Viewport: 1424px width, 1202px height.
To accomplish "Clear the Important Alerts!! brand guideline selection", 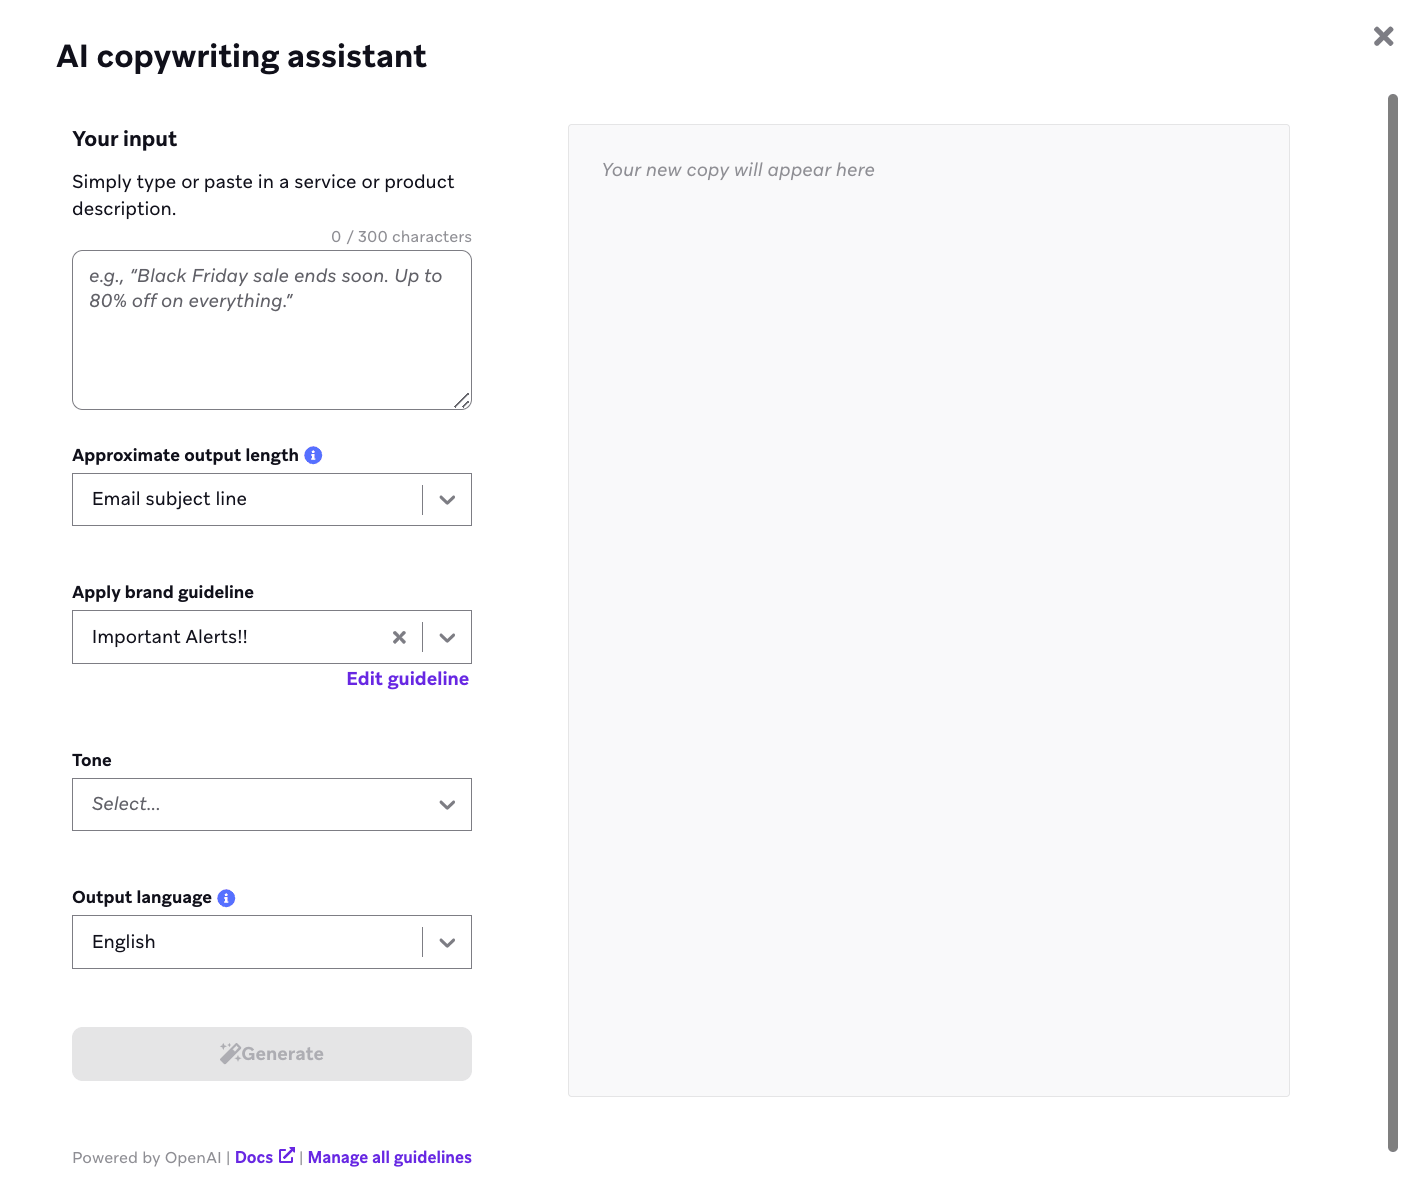I will [399, 637].
